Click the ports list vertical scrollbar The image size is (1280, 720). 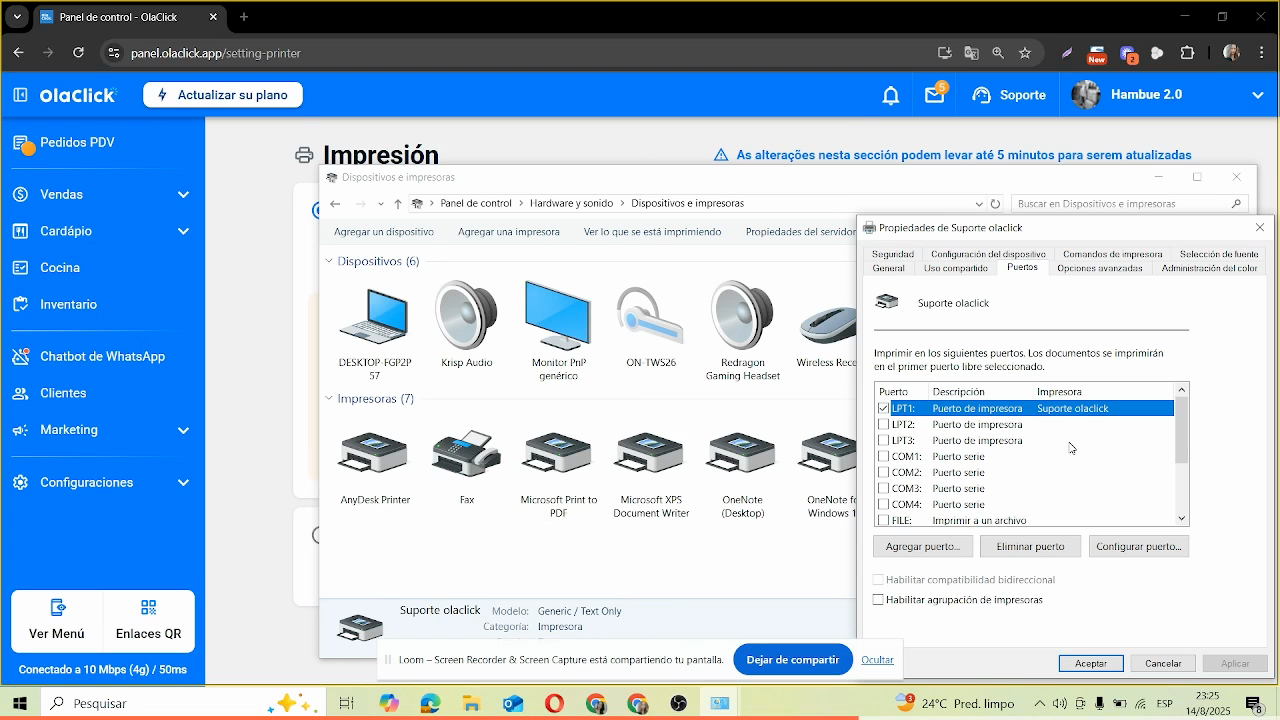(x=1182, y=454)
